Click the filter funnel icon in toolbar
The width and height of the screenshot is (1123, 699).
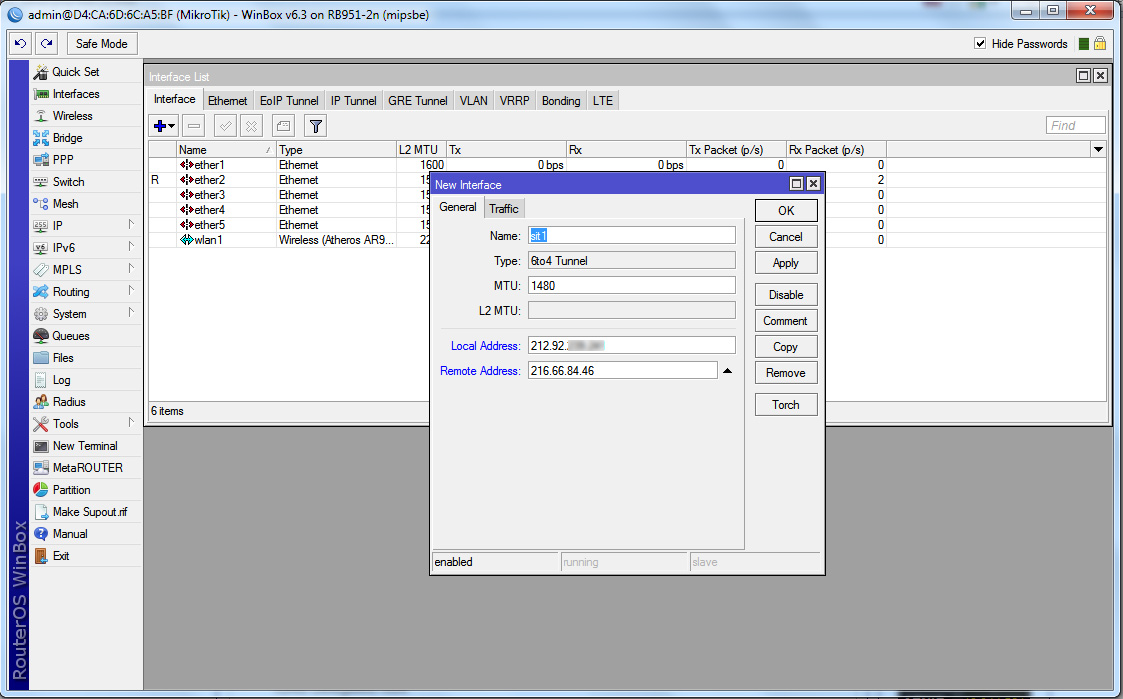(x=315, y=126)
